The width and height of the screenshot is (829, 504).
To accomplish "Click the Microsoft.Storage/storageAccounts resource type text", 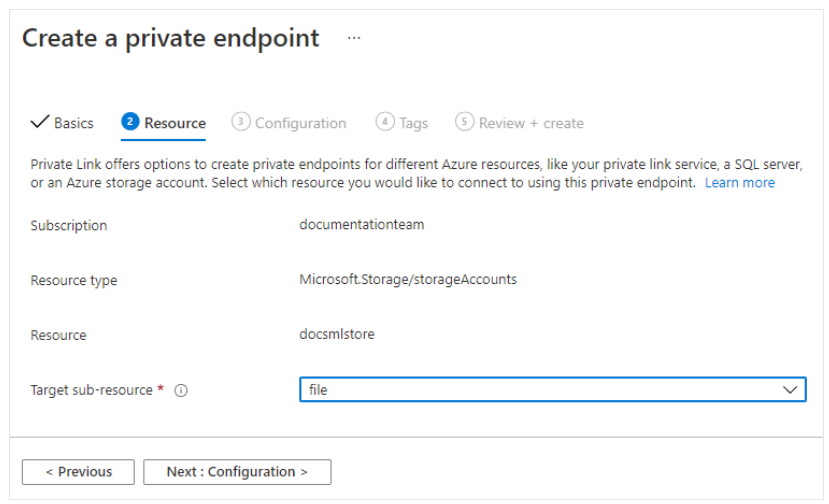I will [x=408, y=279].
